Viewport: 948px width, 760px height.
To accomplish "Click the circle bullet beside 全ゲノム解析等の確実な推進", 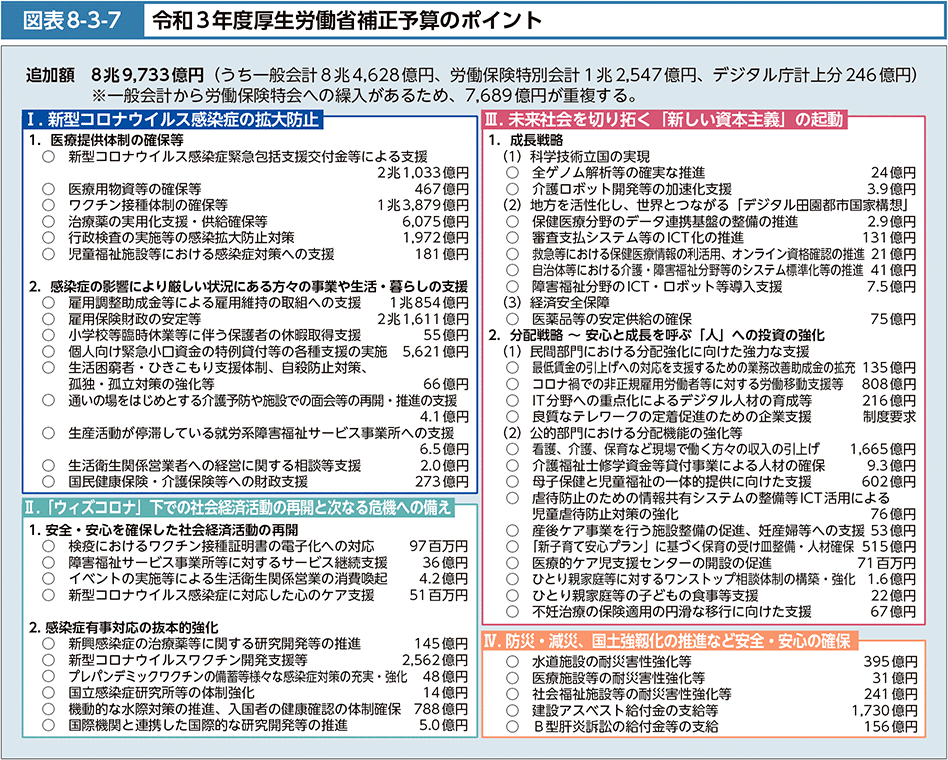I will coord(512,172).
